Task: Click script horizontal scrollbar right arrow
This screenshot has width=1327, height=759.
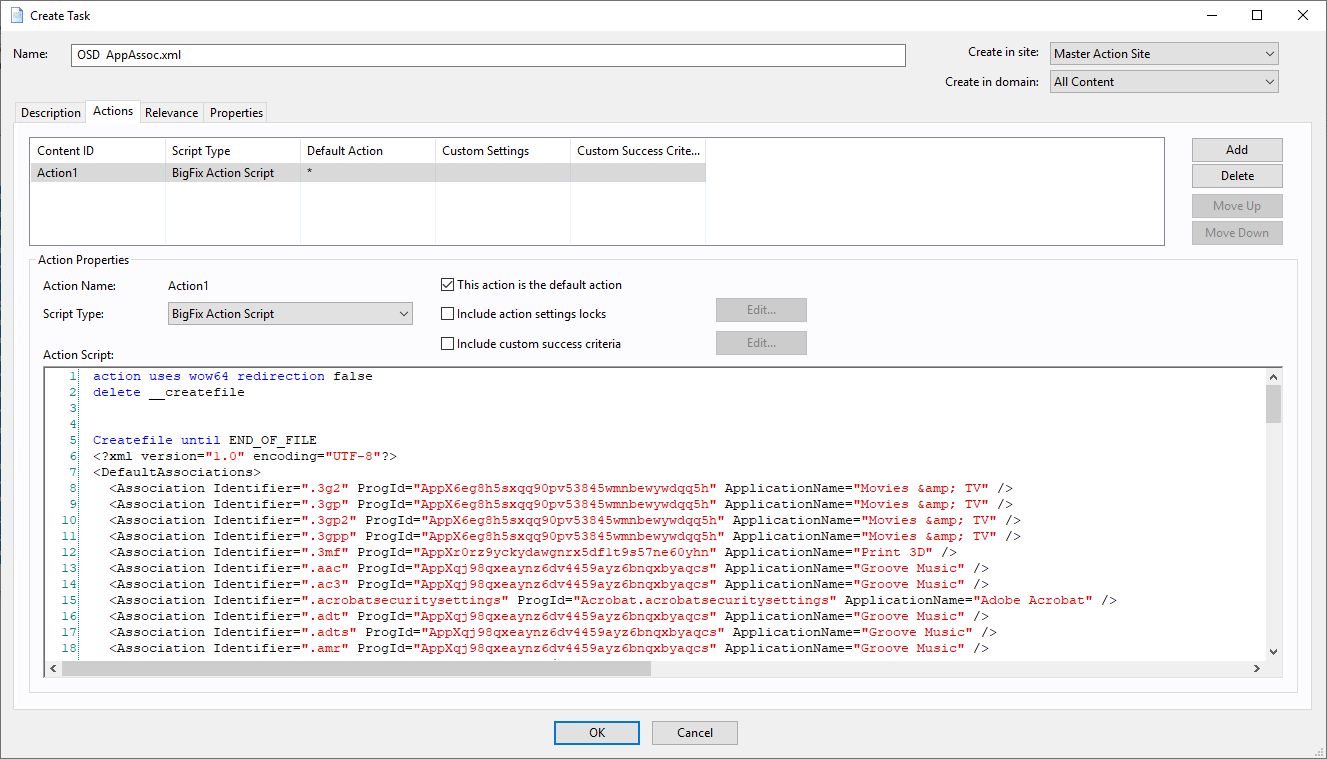Action: (1257, 668)
